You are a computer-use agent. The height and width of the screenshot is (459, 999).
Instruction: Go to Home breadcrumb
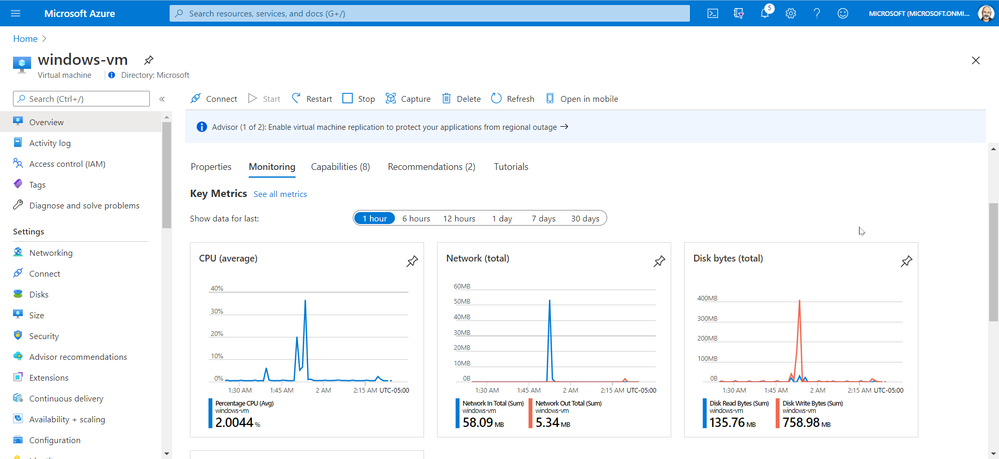click(x=25, y=39)
